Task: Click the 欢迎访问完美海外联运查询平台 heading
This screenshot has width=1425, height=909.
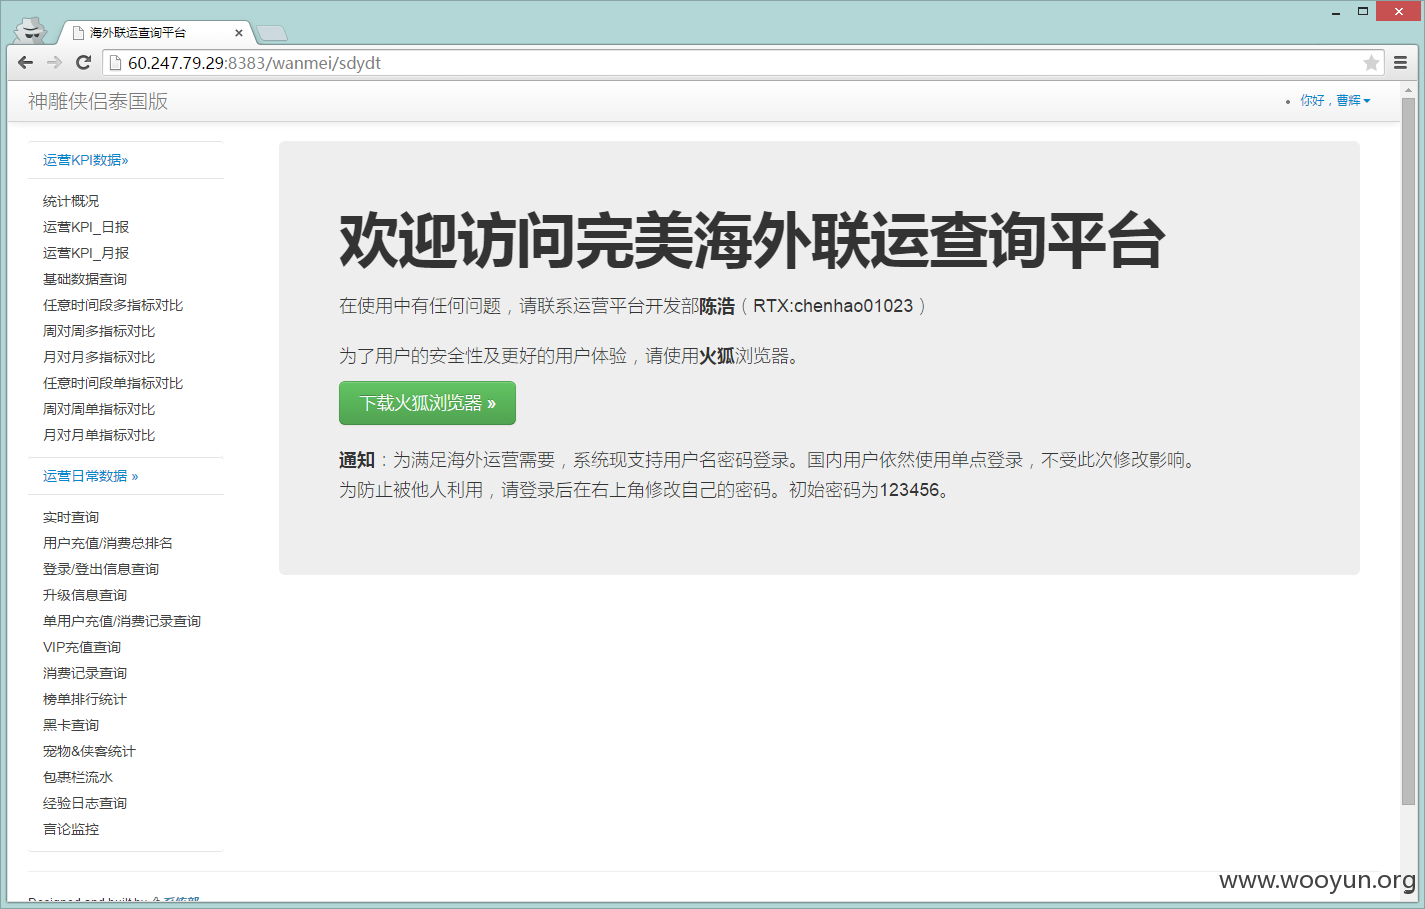Action: pyautogui.click(x=752, y=241)
